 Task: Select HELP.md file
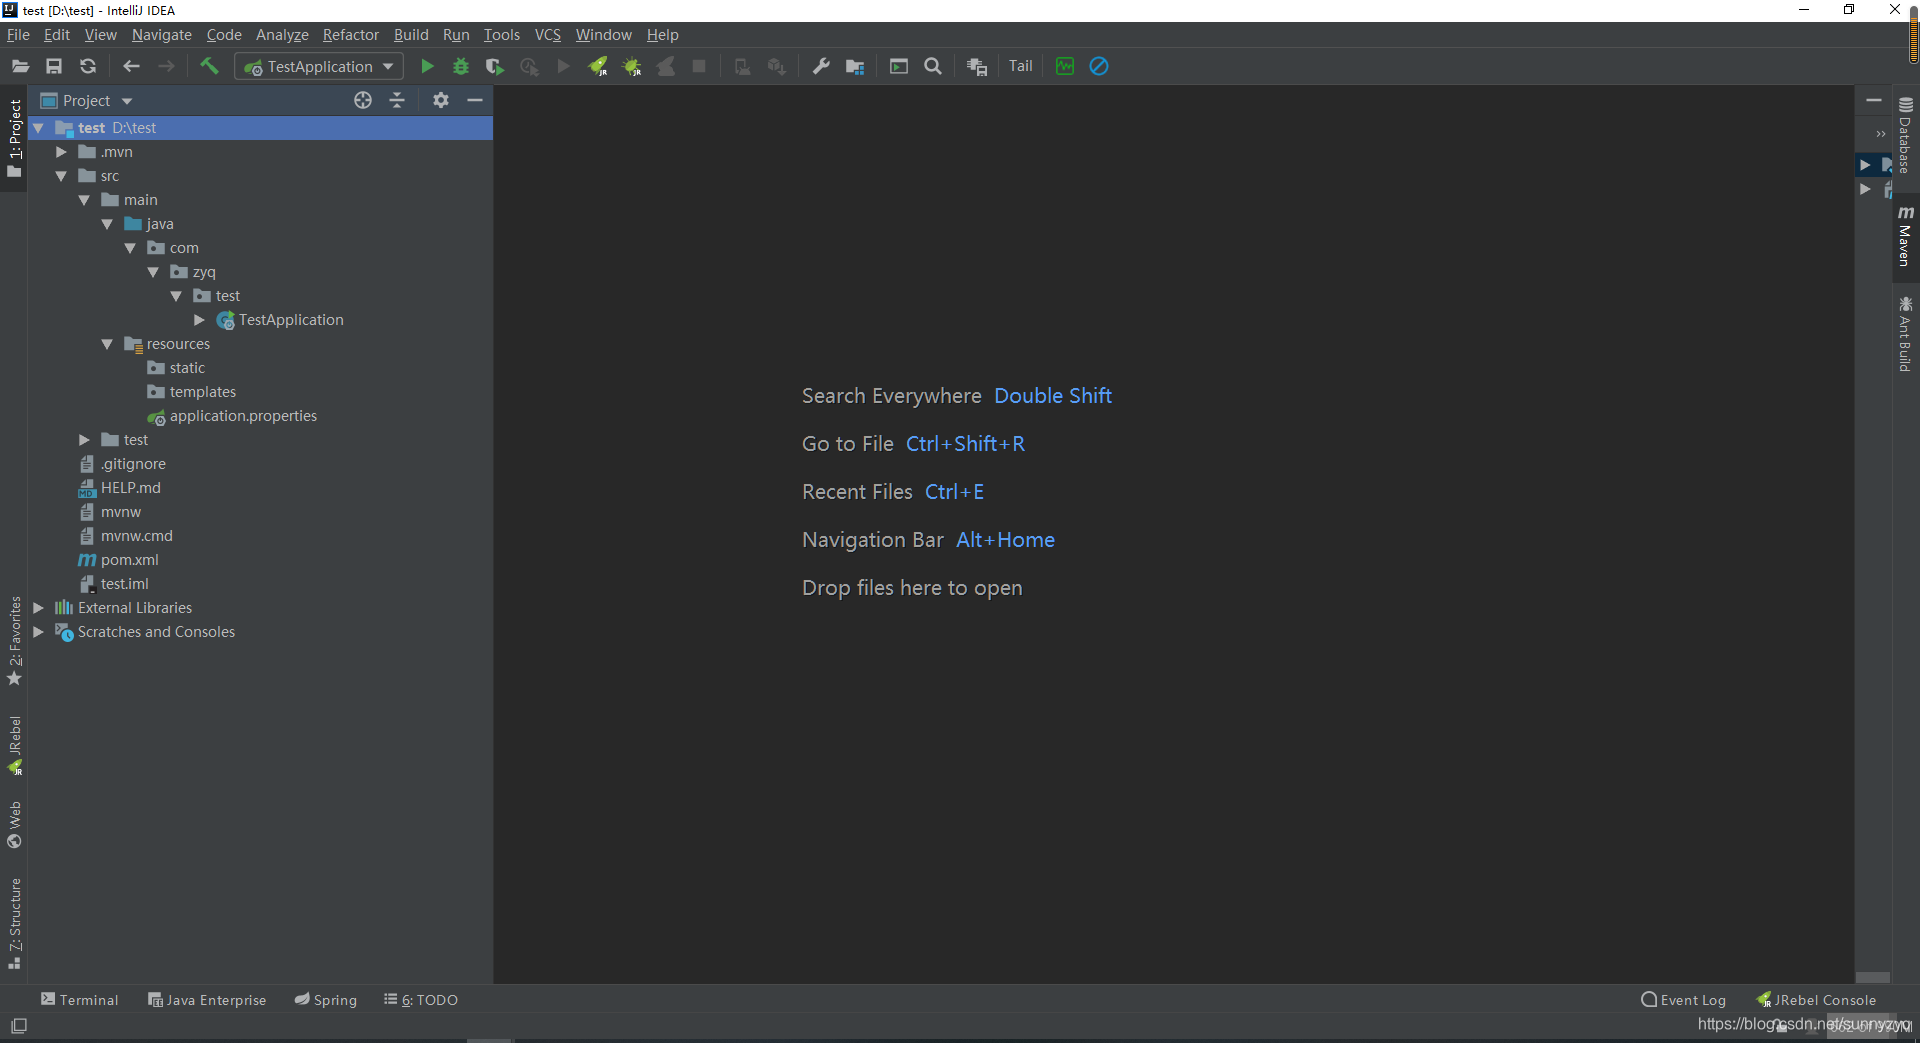(x=130, y=488)
